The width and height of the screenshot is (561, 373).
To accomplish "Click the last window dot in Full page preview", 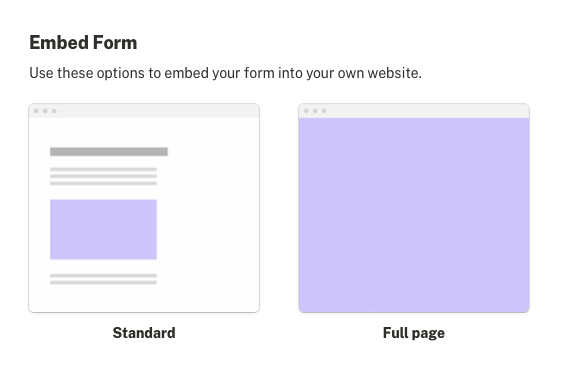I will pyautogui.click(x=324, y=111).
